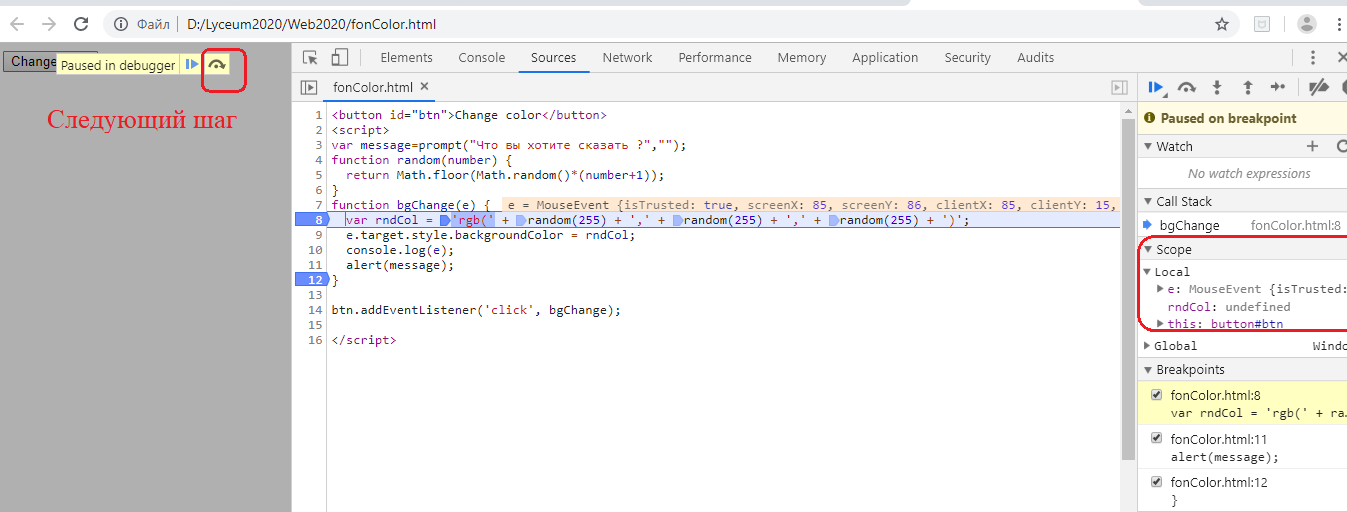Disable the fonColor.html:11 breakpoint checkbox
Viewport: 1347px width, 512px height.
[1157, 439]
